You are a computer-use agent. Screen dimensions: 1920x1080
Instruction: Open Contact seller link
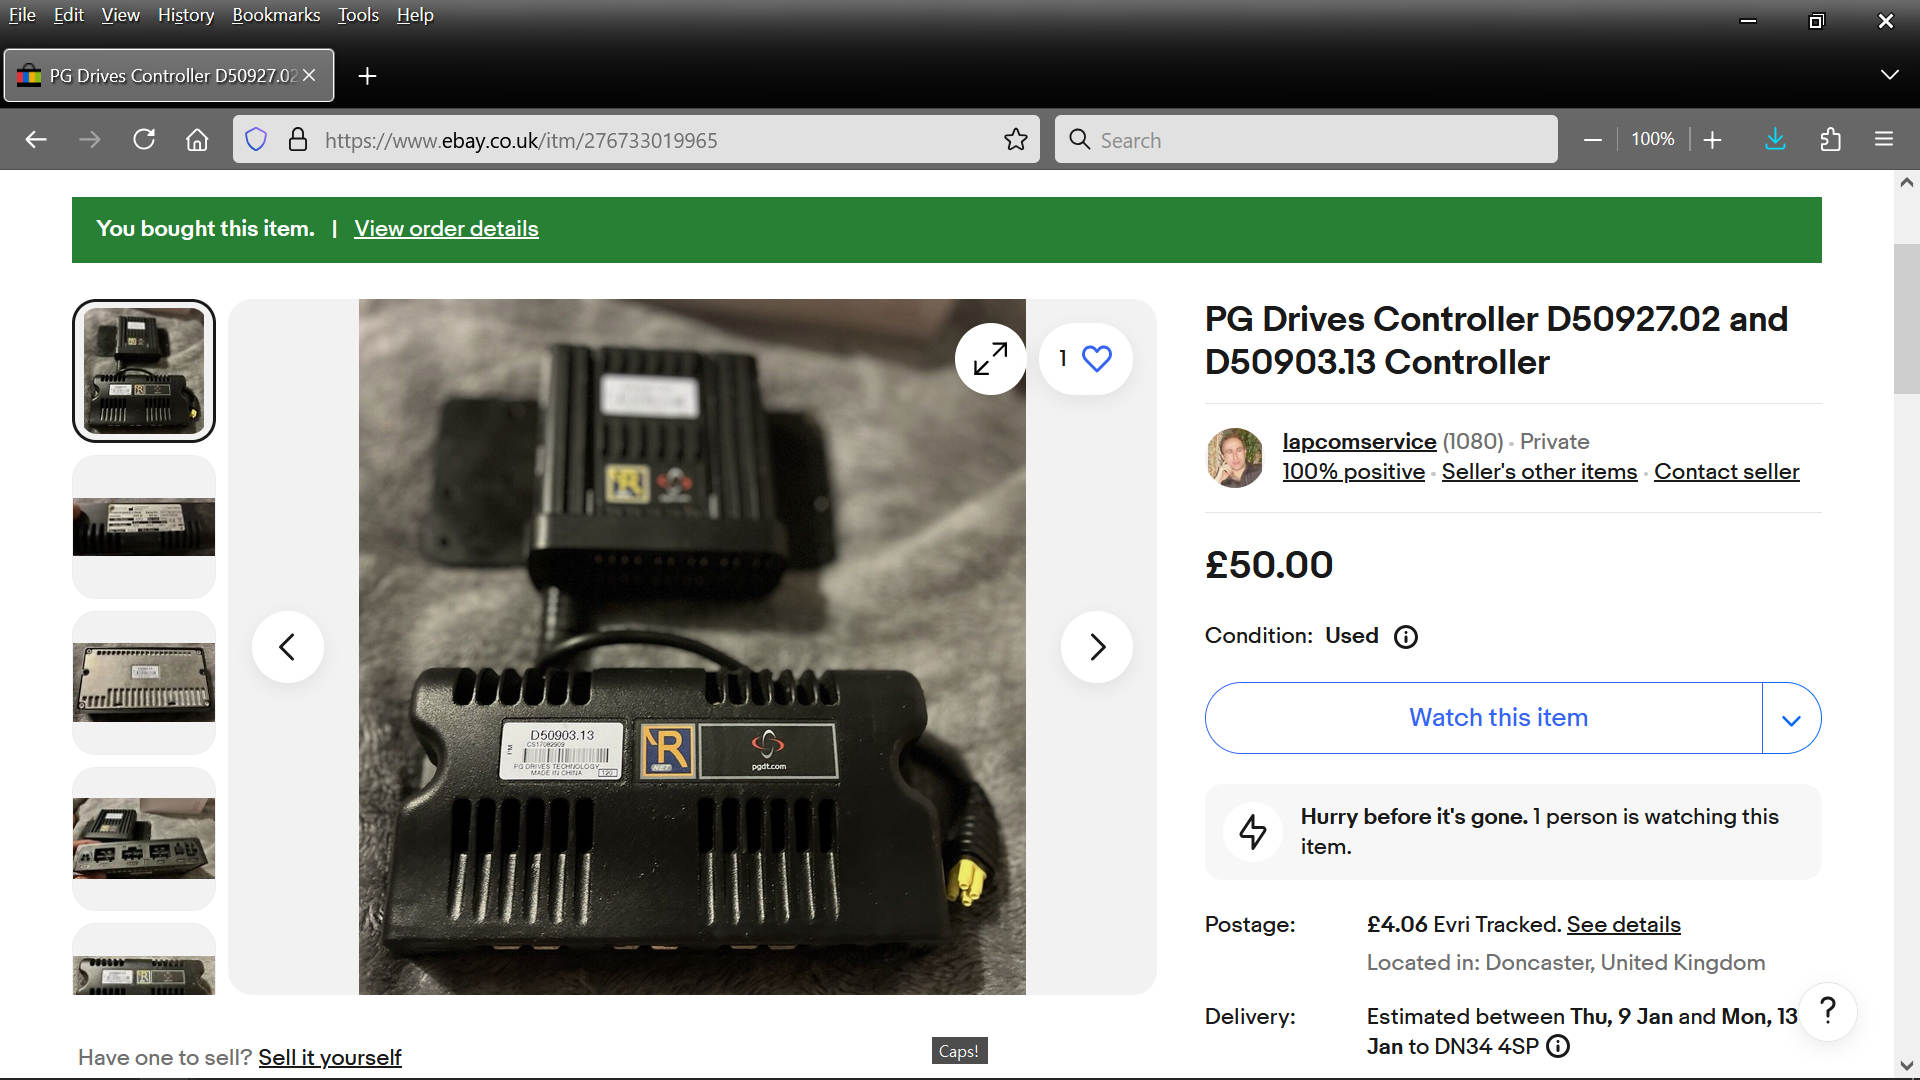[1726, 472]
